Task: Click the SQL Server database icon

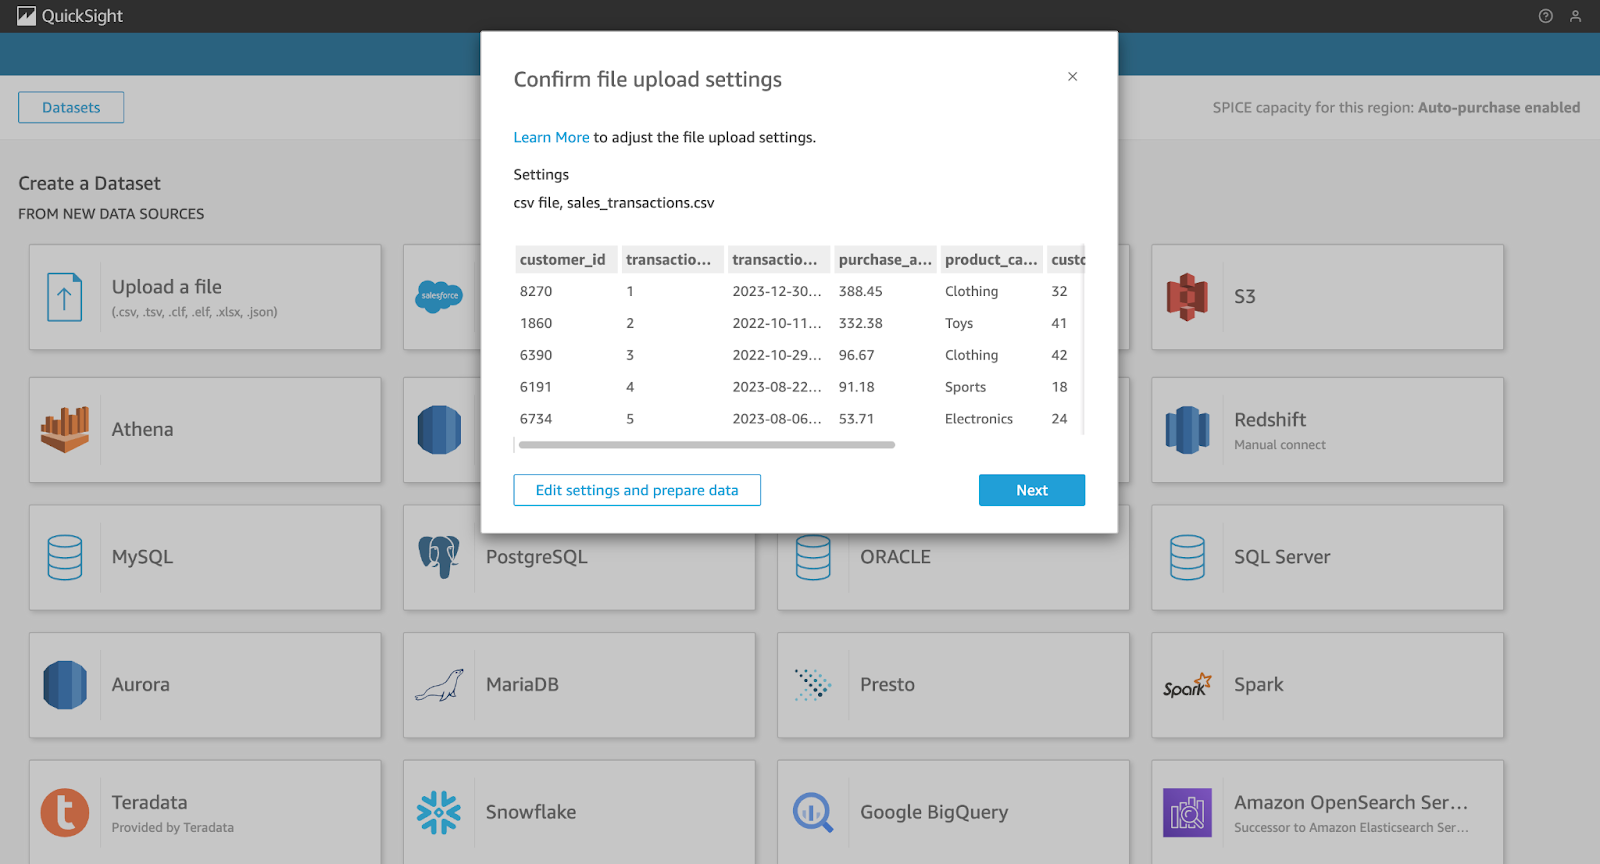Action: pyautogui.click(x=1187, y=558)
